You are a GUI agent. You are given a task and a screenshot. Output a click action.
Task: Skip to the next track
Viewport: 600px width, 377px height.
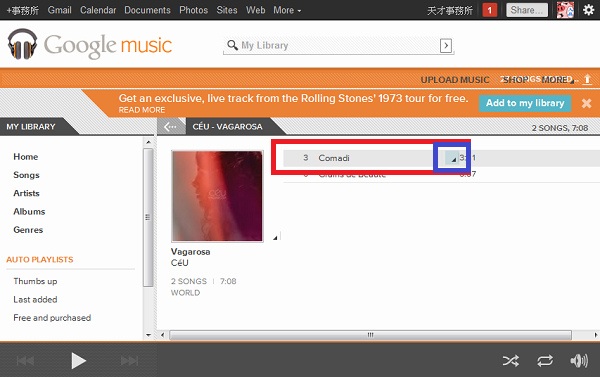[129, 361]
